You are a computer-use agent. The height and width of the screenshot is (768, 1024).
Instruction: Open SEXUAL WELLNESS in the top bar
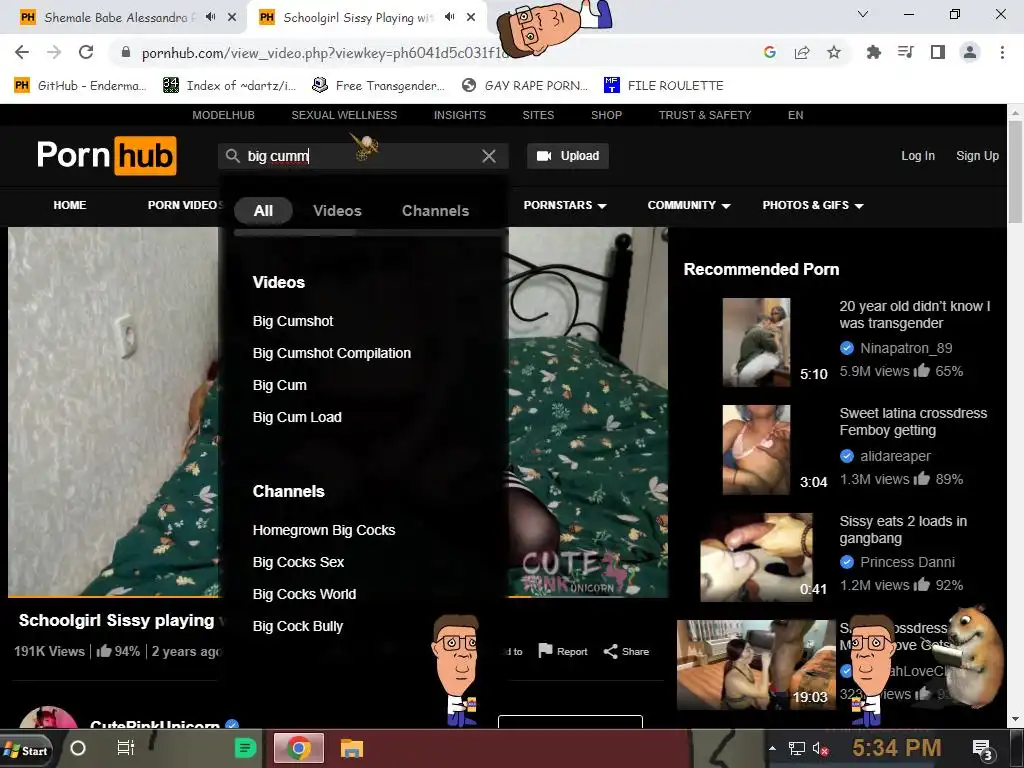[344, 115]
